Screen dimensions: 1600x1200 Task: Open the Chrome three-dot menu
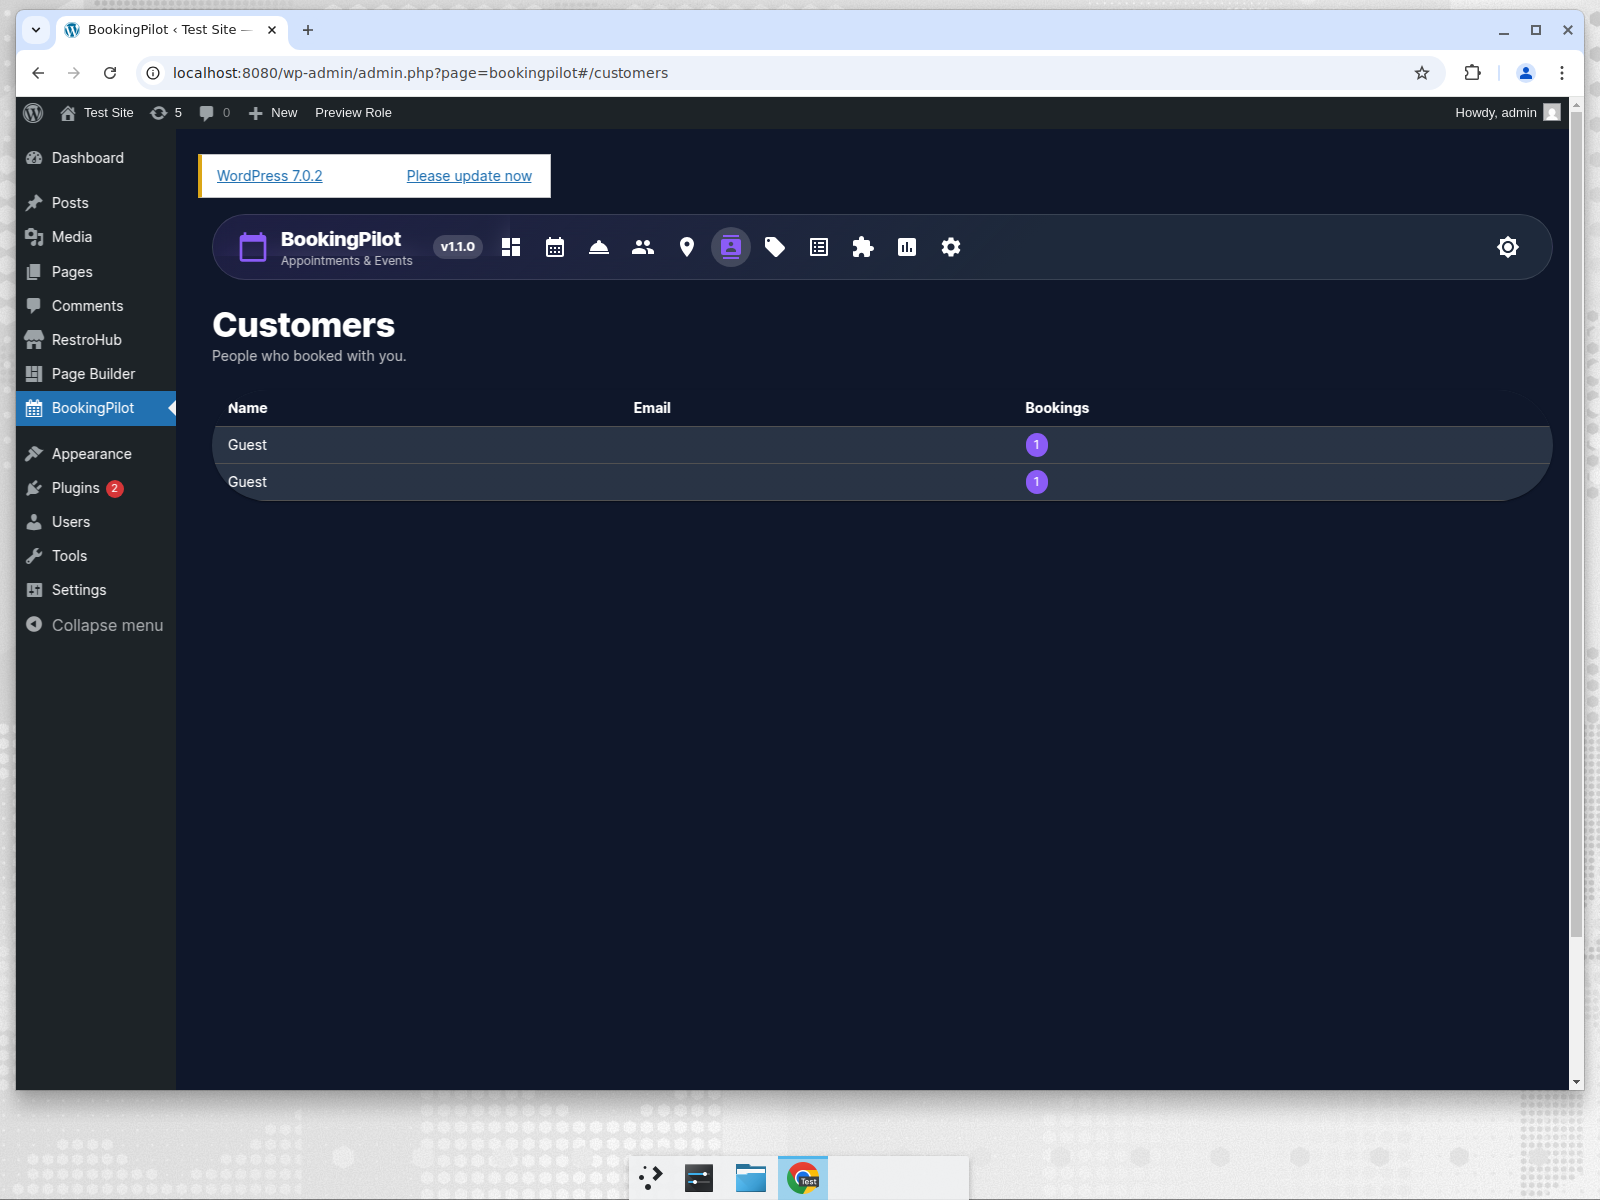pyautogui.click(x=1562, y=73)
